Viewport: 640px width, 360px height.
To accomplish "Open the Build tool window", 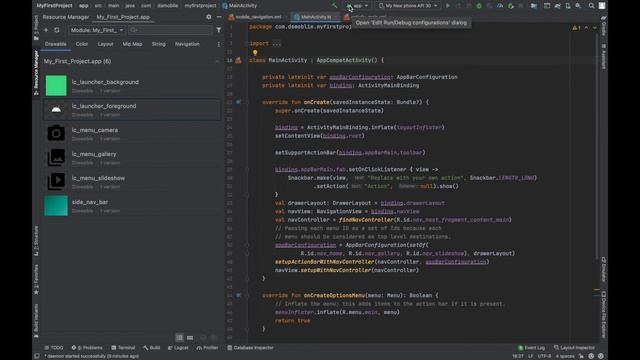I will click(x=152, y=348).
